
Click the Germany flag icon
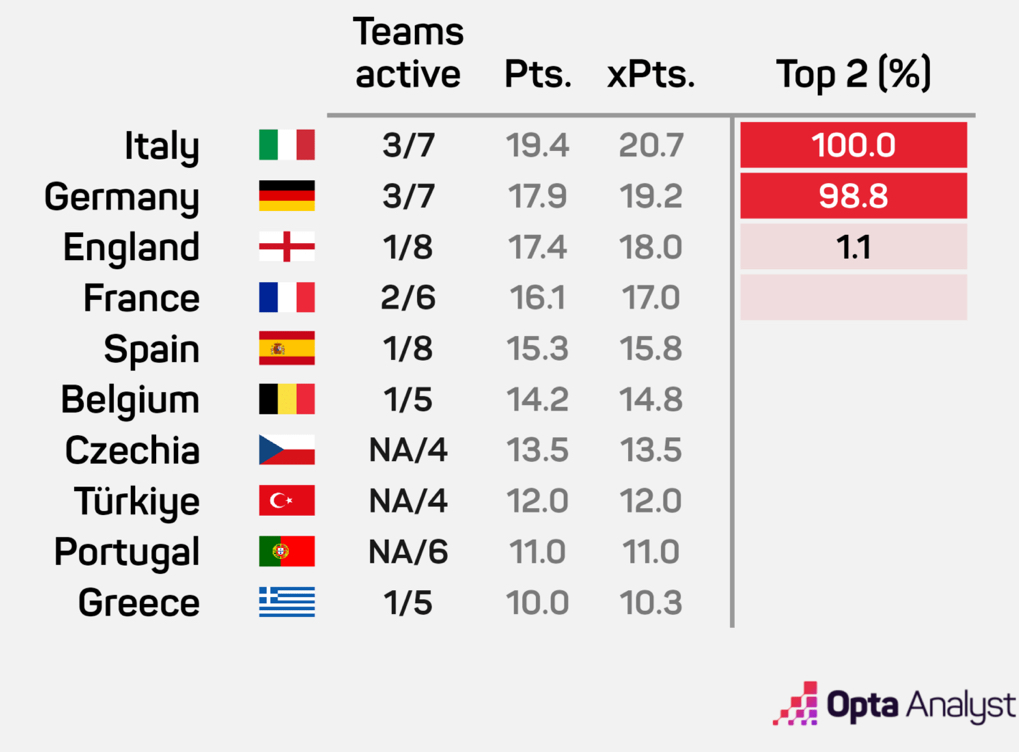click(x=286, y=196)
